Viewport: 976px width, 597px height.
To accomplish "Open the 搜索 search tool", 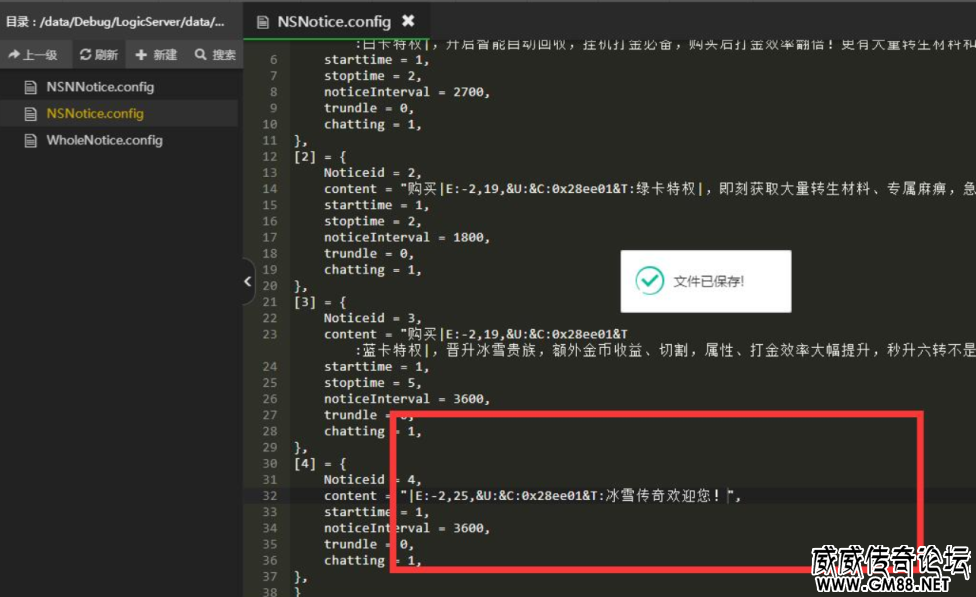I will pyautogui.click(x=215, y=55).
